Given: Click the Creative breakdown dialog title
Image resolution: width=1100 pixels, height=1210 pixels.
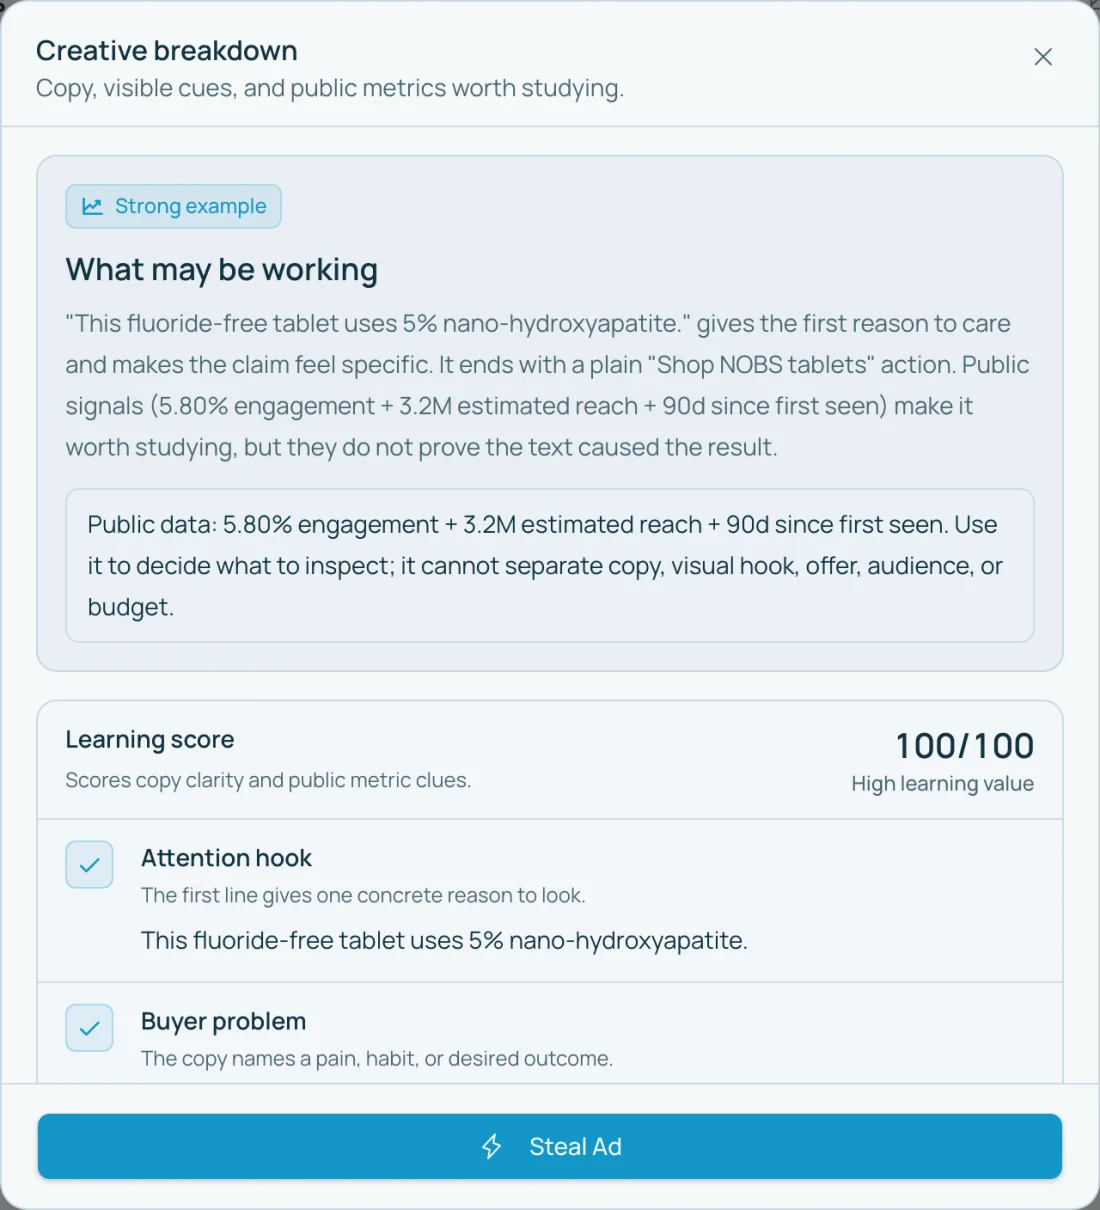Looking at the screenshot, I should tap(167, 51).
